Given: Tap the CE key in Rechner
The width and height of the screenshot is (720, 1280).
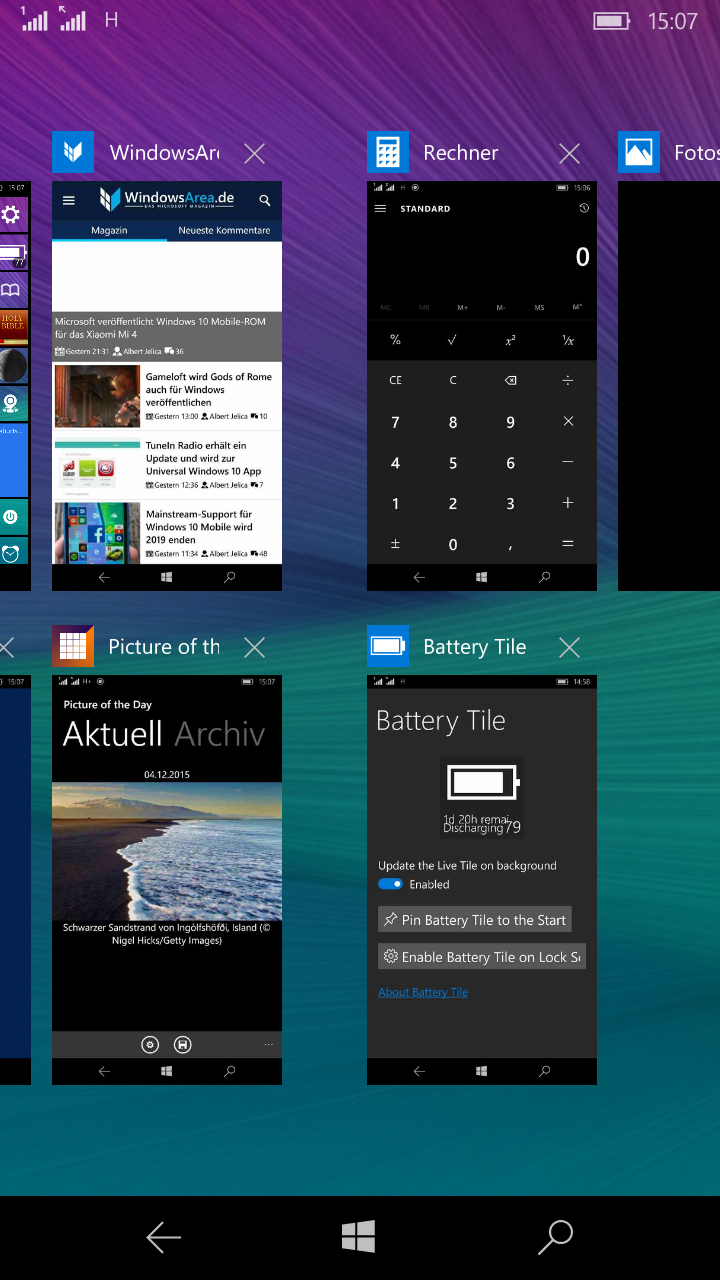Looking at the screenshot, I should point(395,380).
